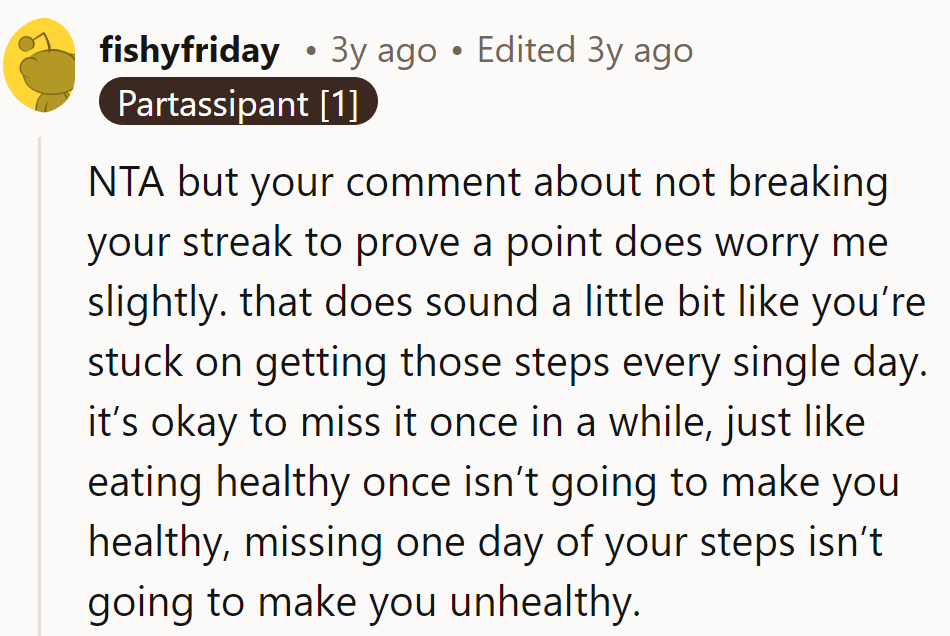This screenshot has width=950, height=636.
Task: Click the bullet separator before '3y ago'
Action: pyautogui.click(x=311, y=50)
